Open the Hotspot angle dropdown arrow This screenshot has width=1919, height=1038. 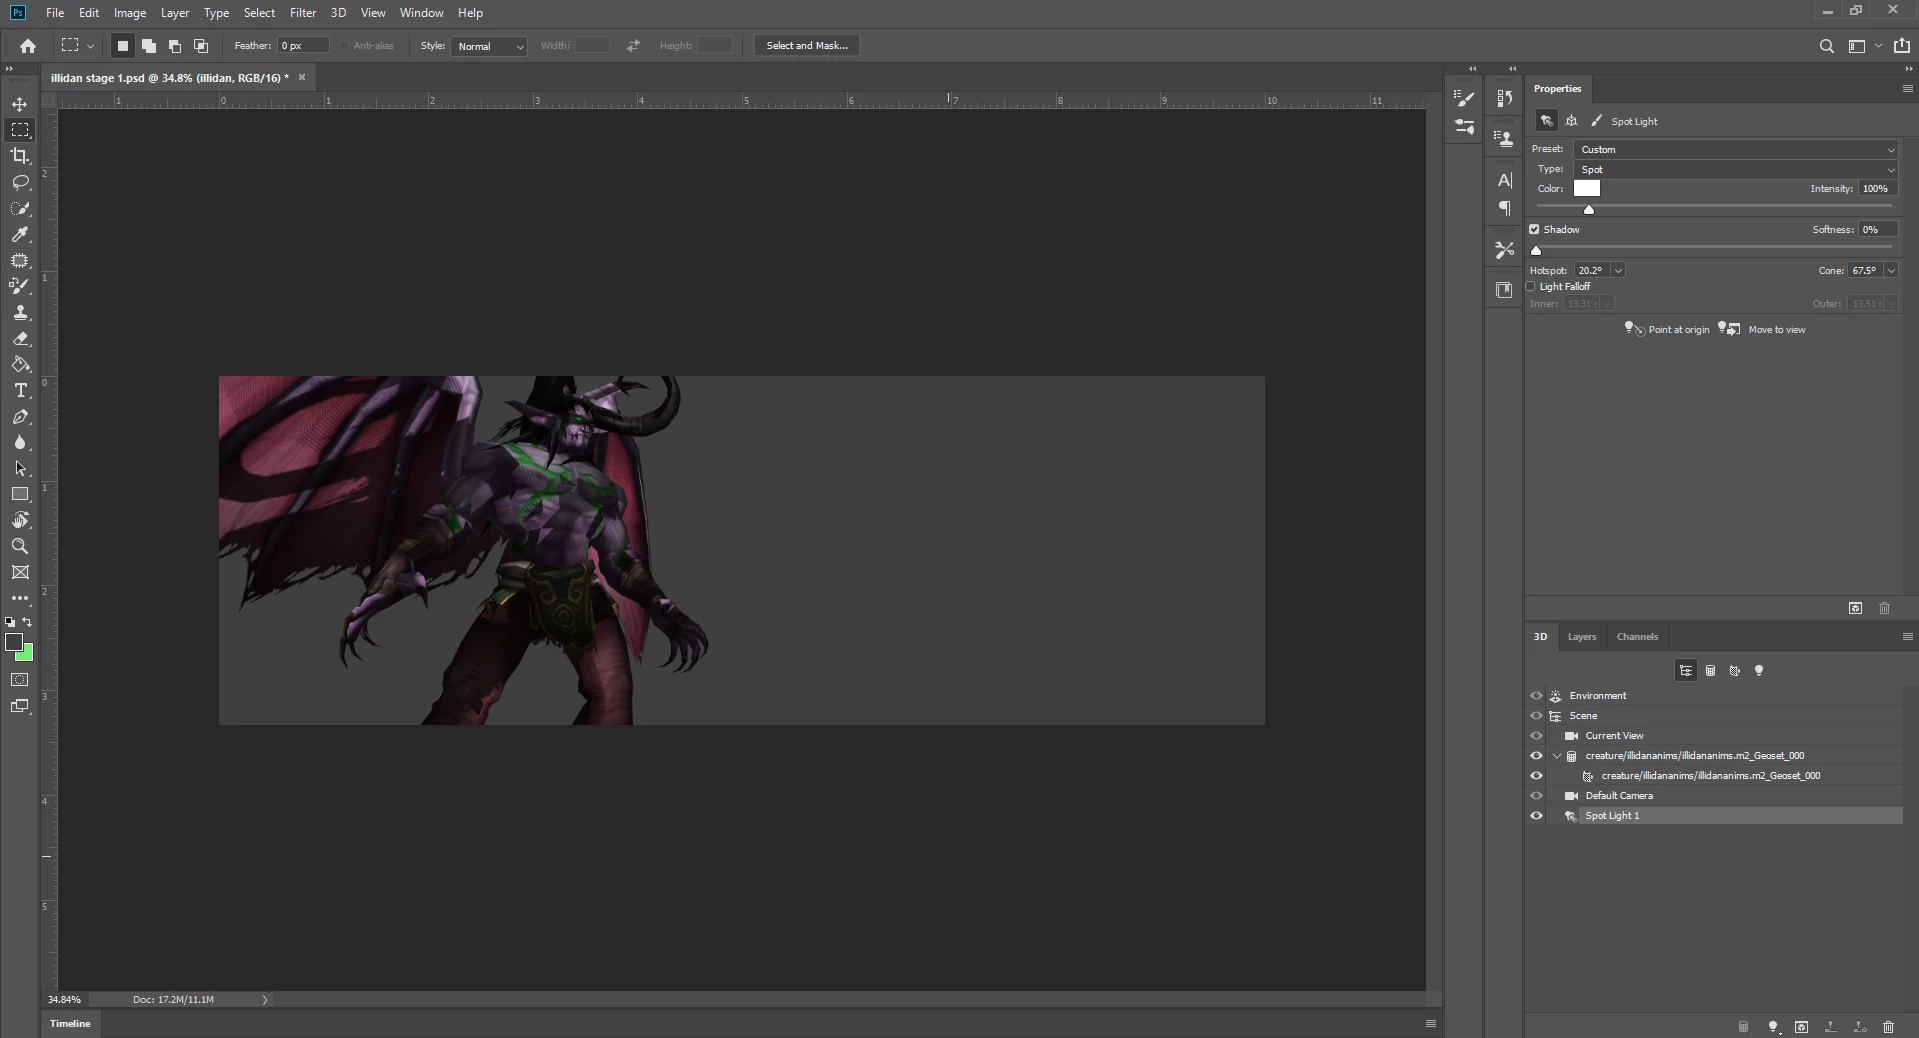click(x=1618, y=271)
